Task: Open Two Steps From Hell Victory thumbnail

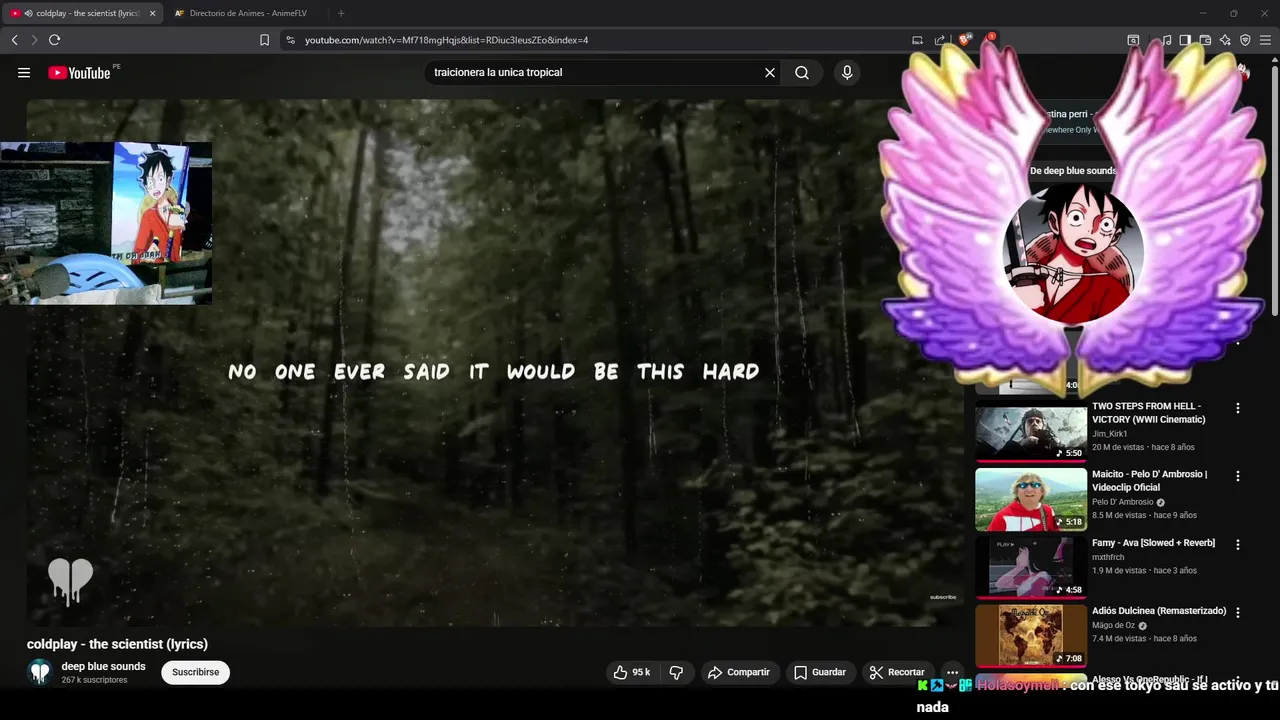Action: (x=1031, y=431)
